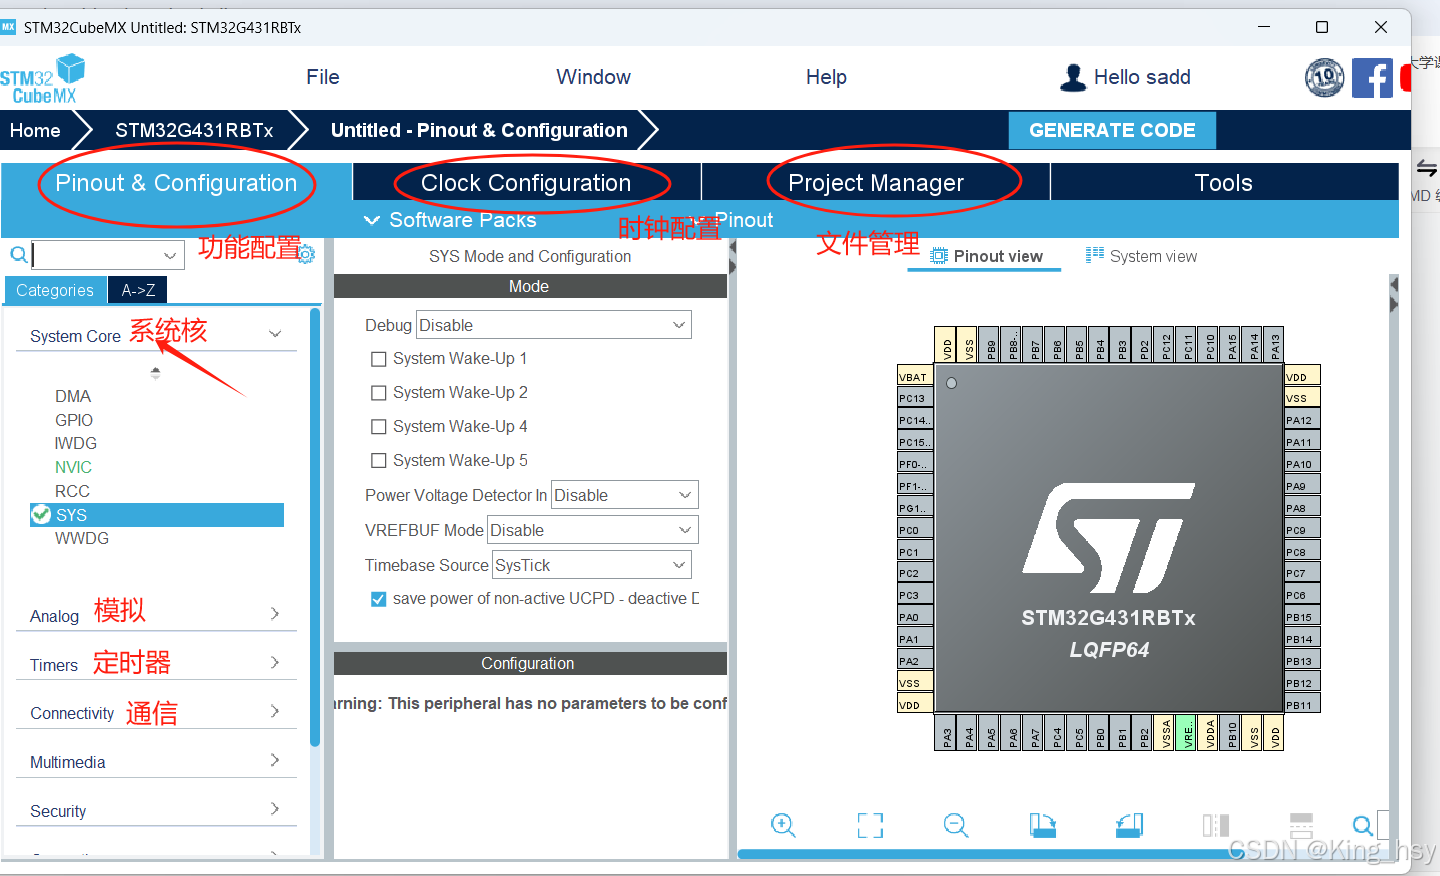The image size is (1440, 876).
Task: Expand the Connectivity category
Action: tap(275, 711)
